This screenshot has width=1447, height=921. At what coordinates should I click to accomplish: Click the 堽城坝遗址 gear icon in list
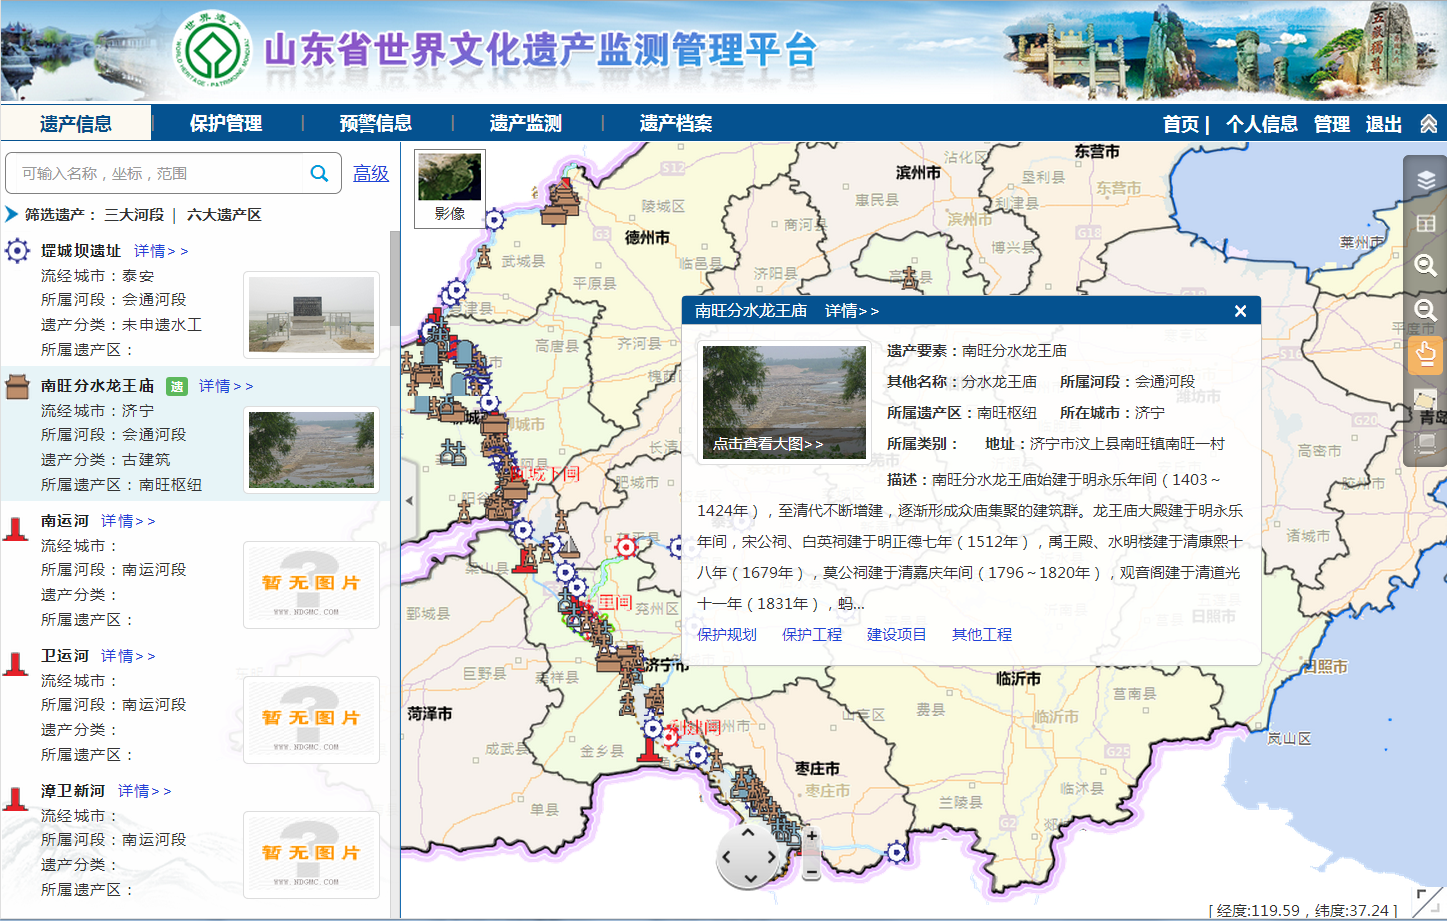coord(17,250)
